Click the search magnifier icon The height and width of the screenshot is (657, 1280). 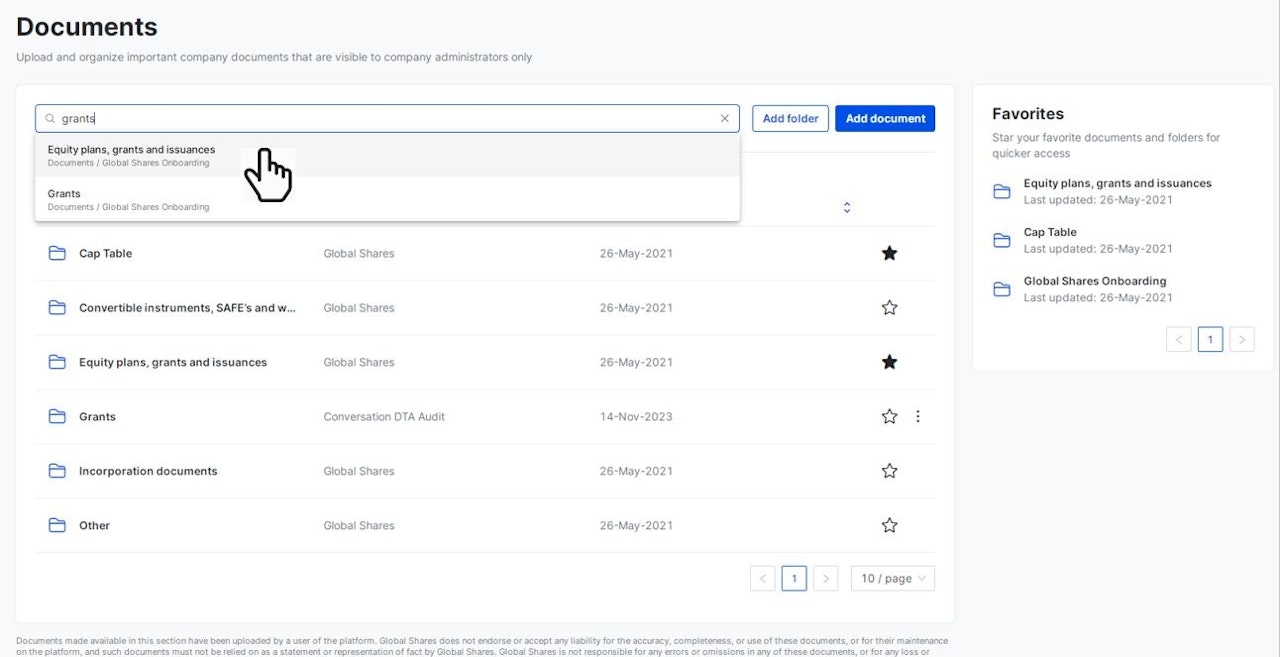pyautogui.click(x=50, y=118)
